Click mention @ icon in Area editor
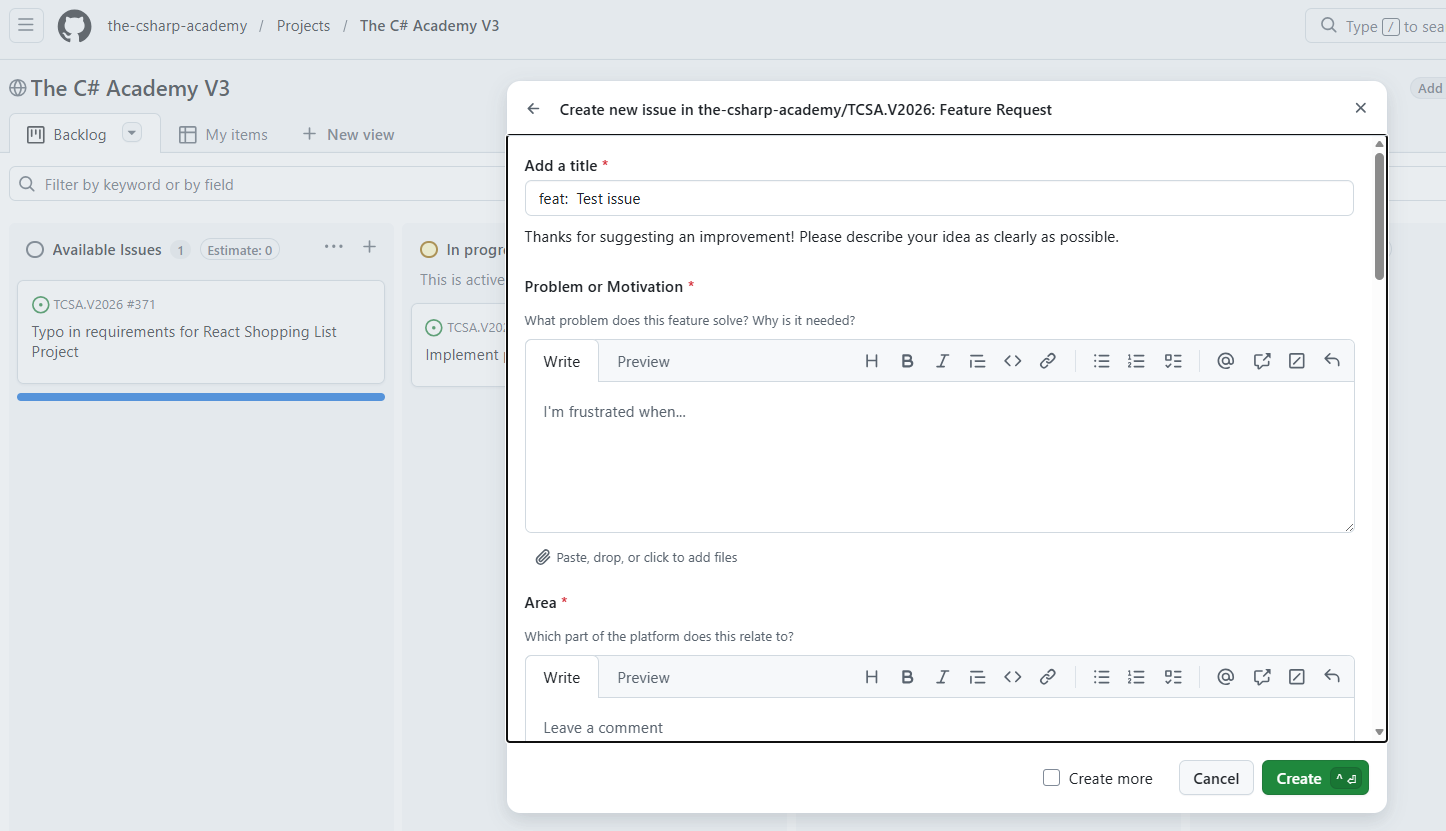The image size is (1446, 831). 1225,677
